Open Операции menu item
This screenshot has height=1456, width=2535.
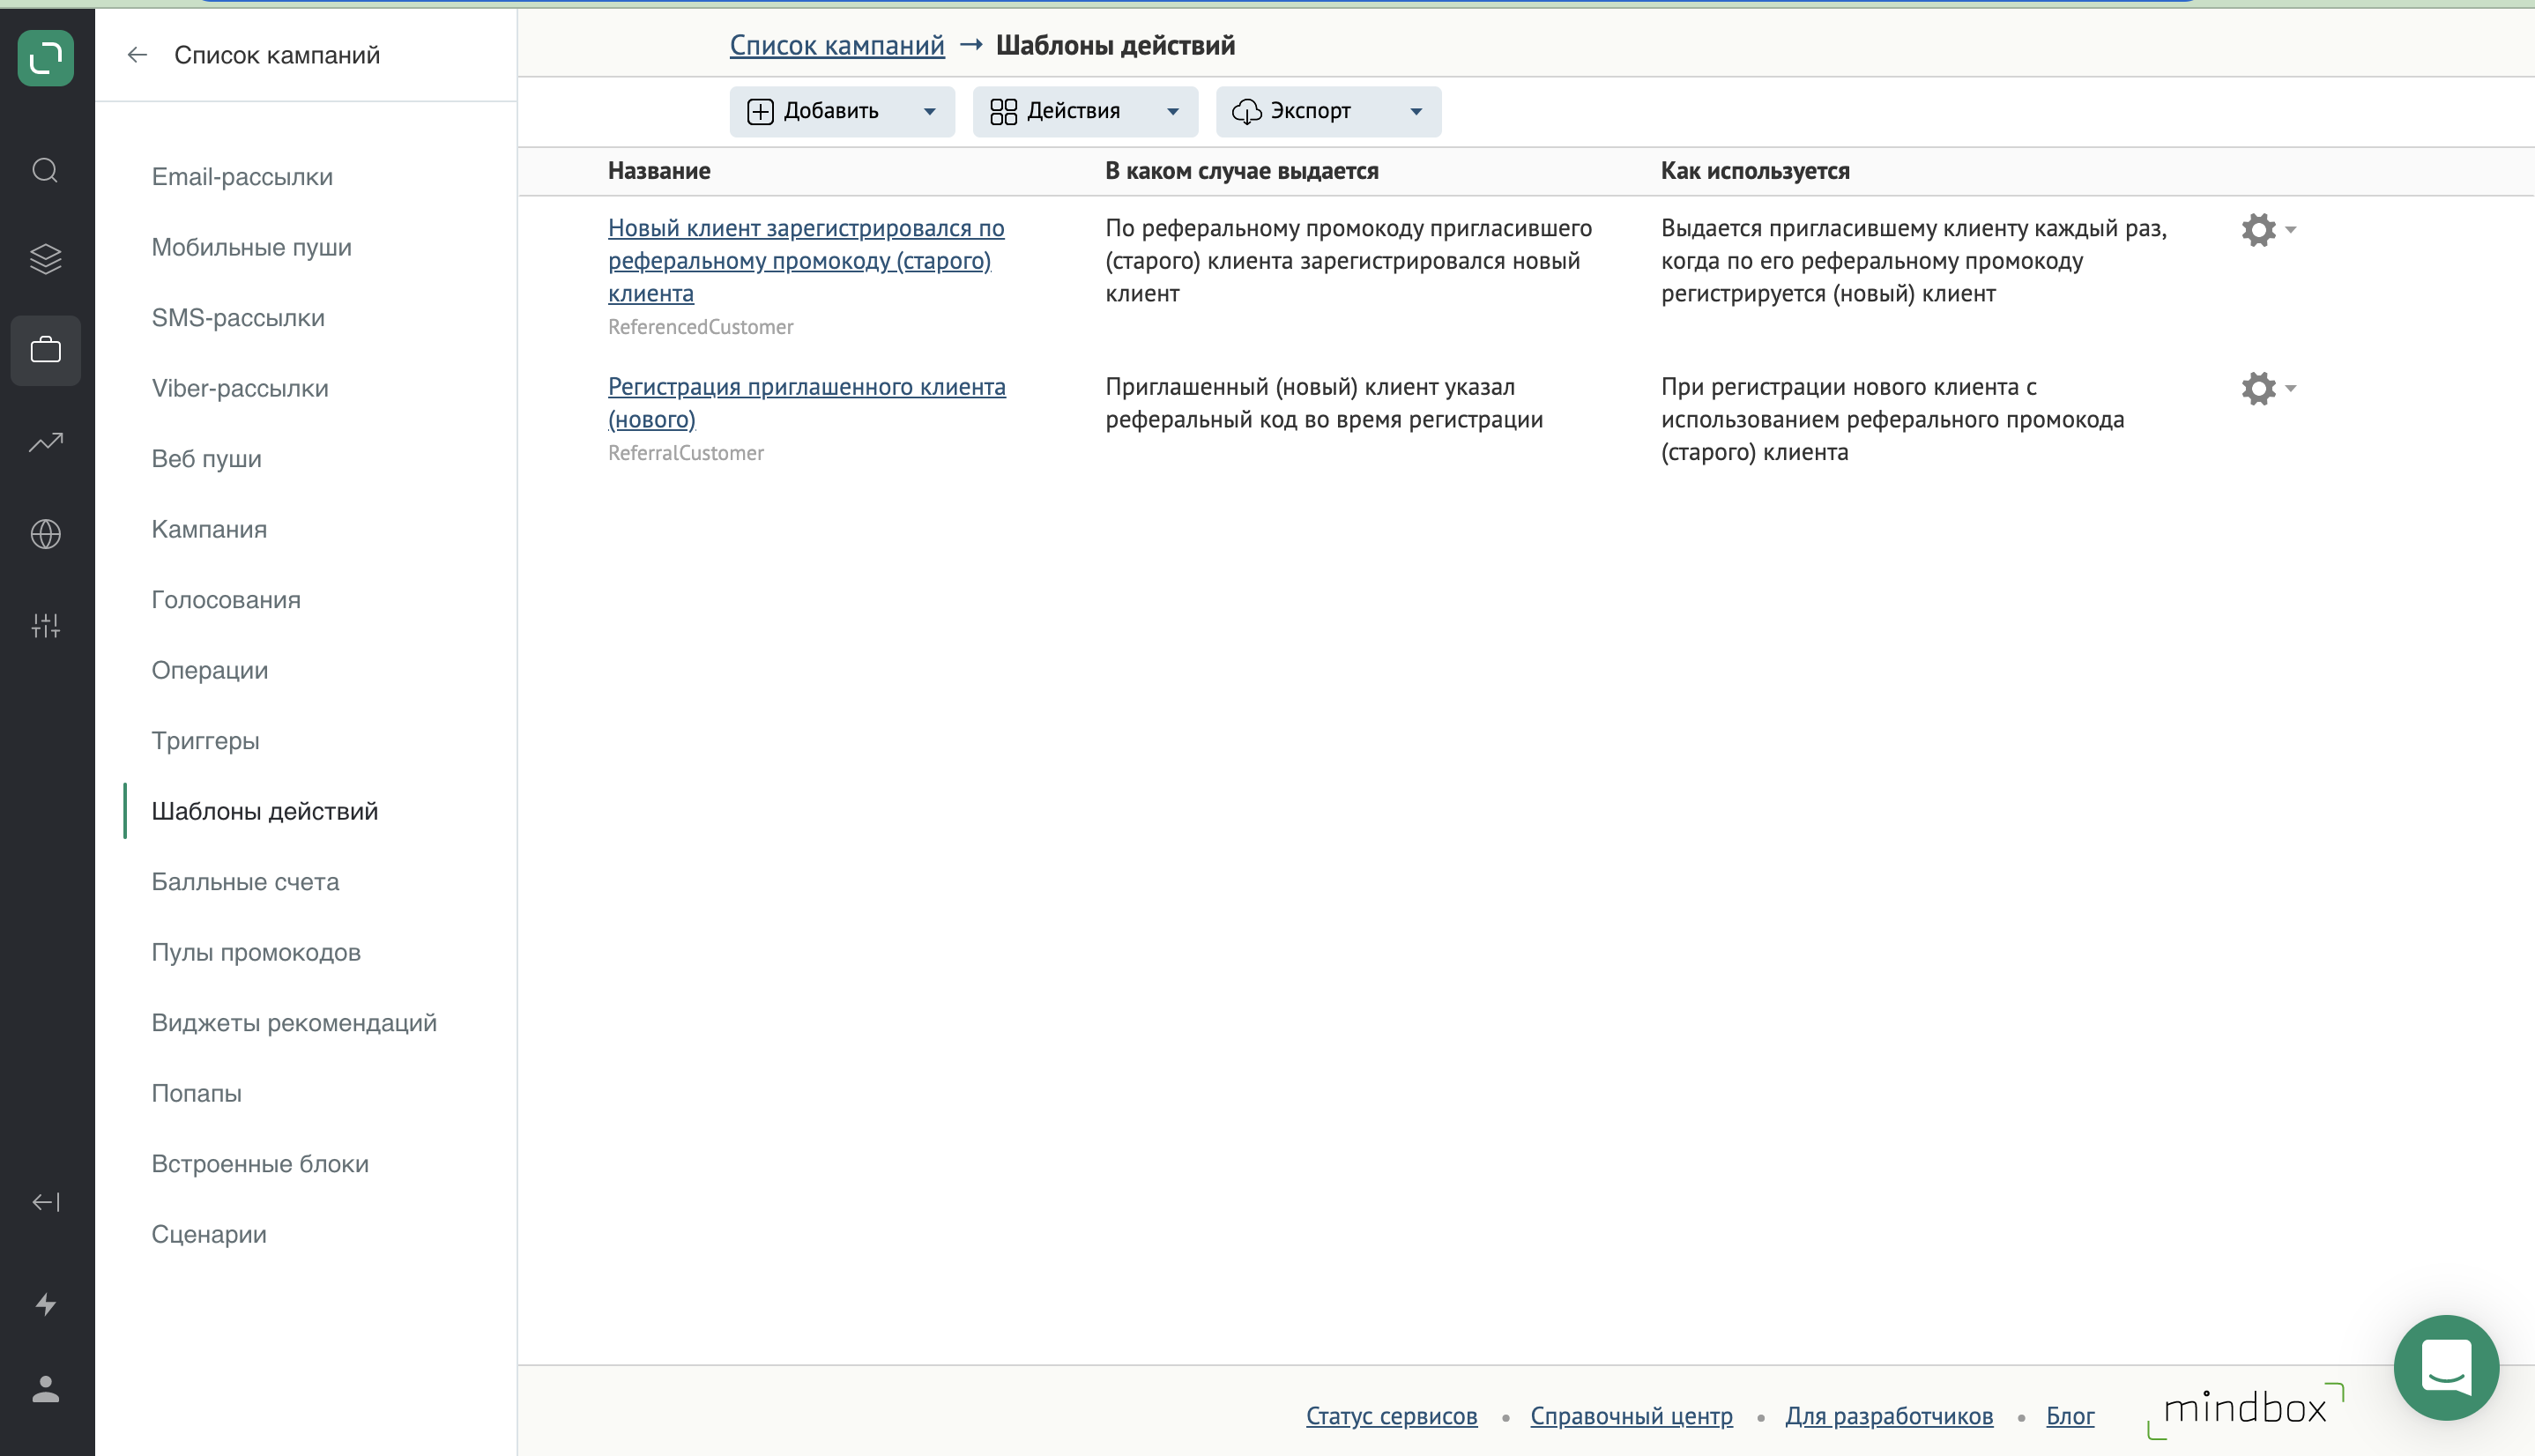(x=210, y=670)
